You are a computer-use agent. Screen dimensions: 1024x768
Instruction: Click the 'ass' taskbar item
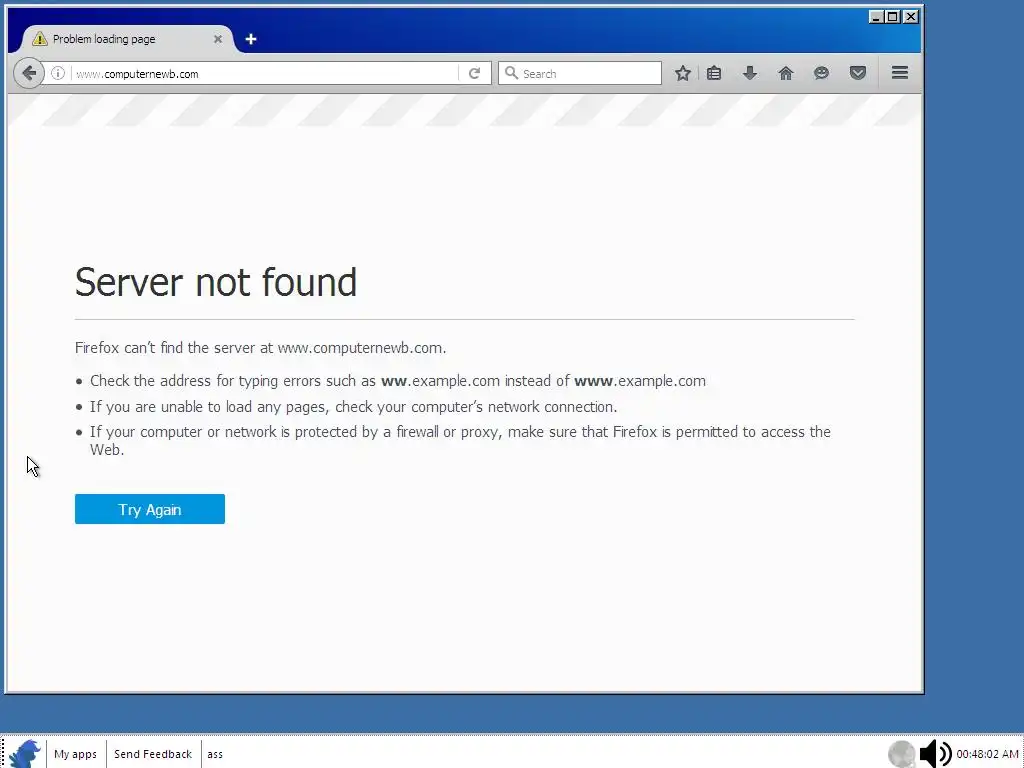[215, 754]
